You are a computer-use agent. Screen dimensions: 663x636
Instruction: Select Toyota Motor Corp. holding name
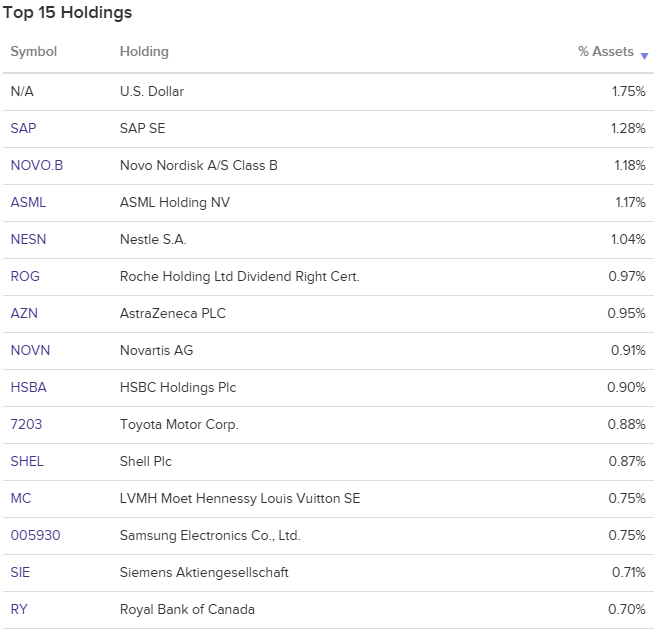coord(179,425)
